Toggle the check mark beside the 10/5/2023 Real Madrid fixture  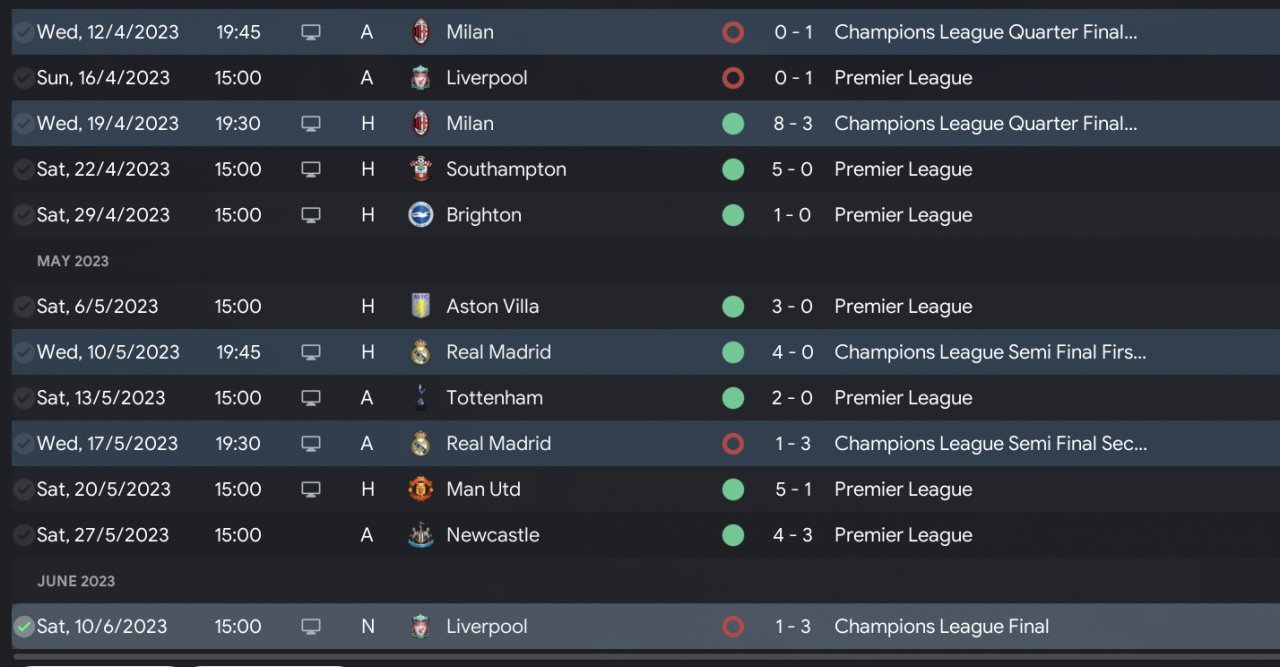tap(23, 352)
